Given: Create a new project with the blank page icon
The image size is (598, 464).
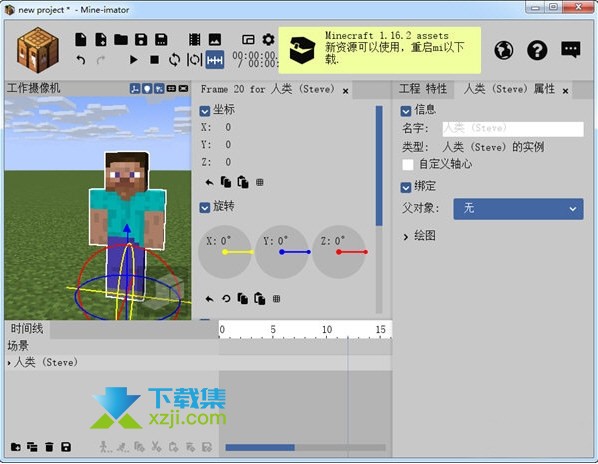Looking at the screenshot, I should click(80, 39).
